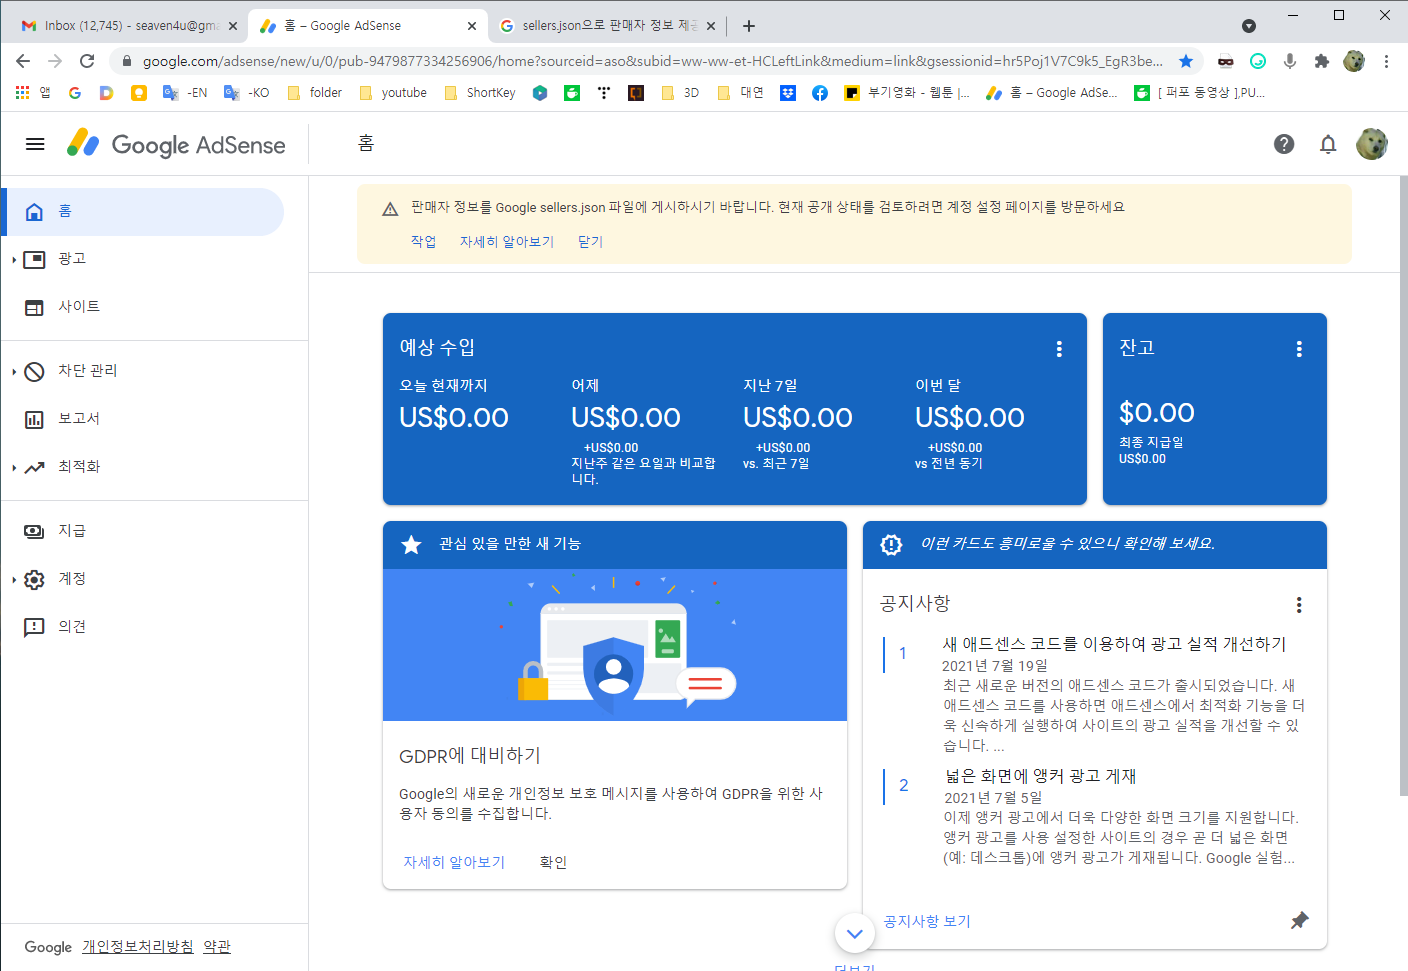1408x971 pixels.
Task: Open the AdSense account avatar
Action: coord(1372,144)
